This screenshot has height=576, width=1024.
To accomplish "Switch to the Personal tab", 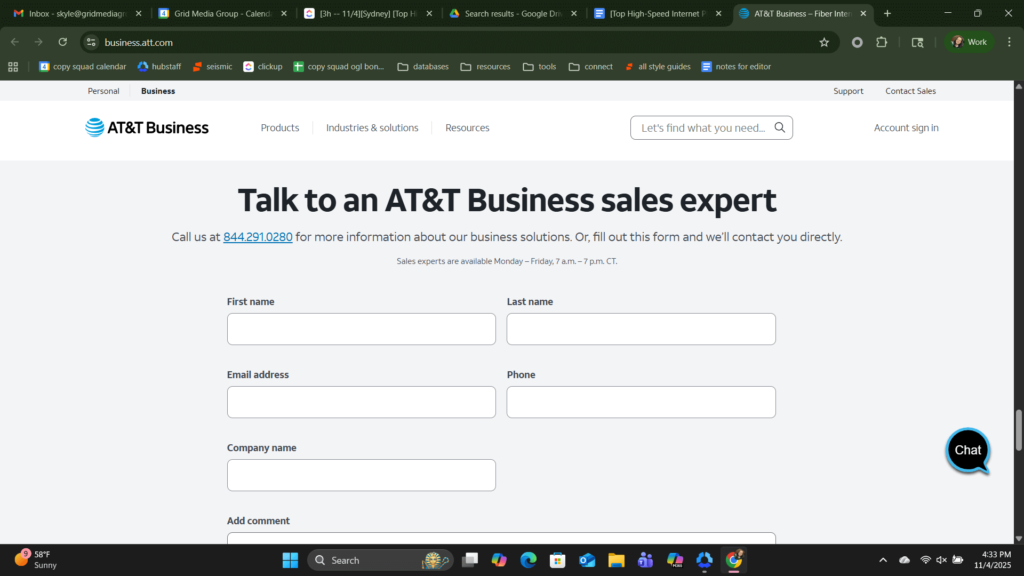I will [103, 91].
